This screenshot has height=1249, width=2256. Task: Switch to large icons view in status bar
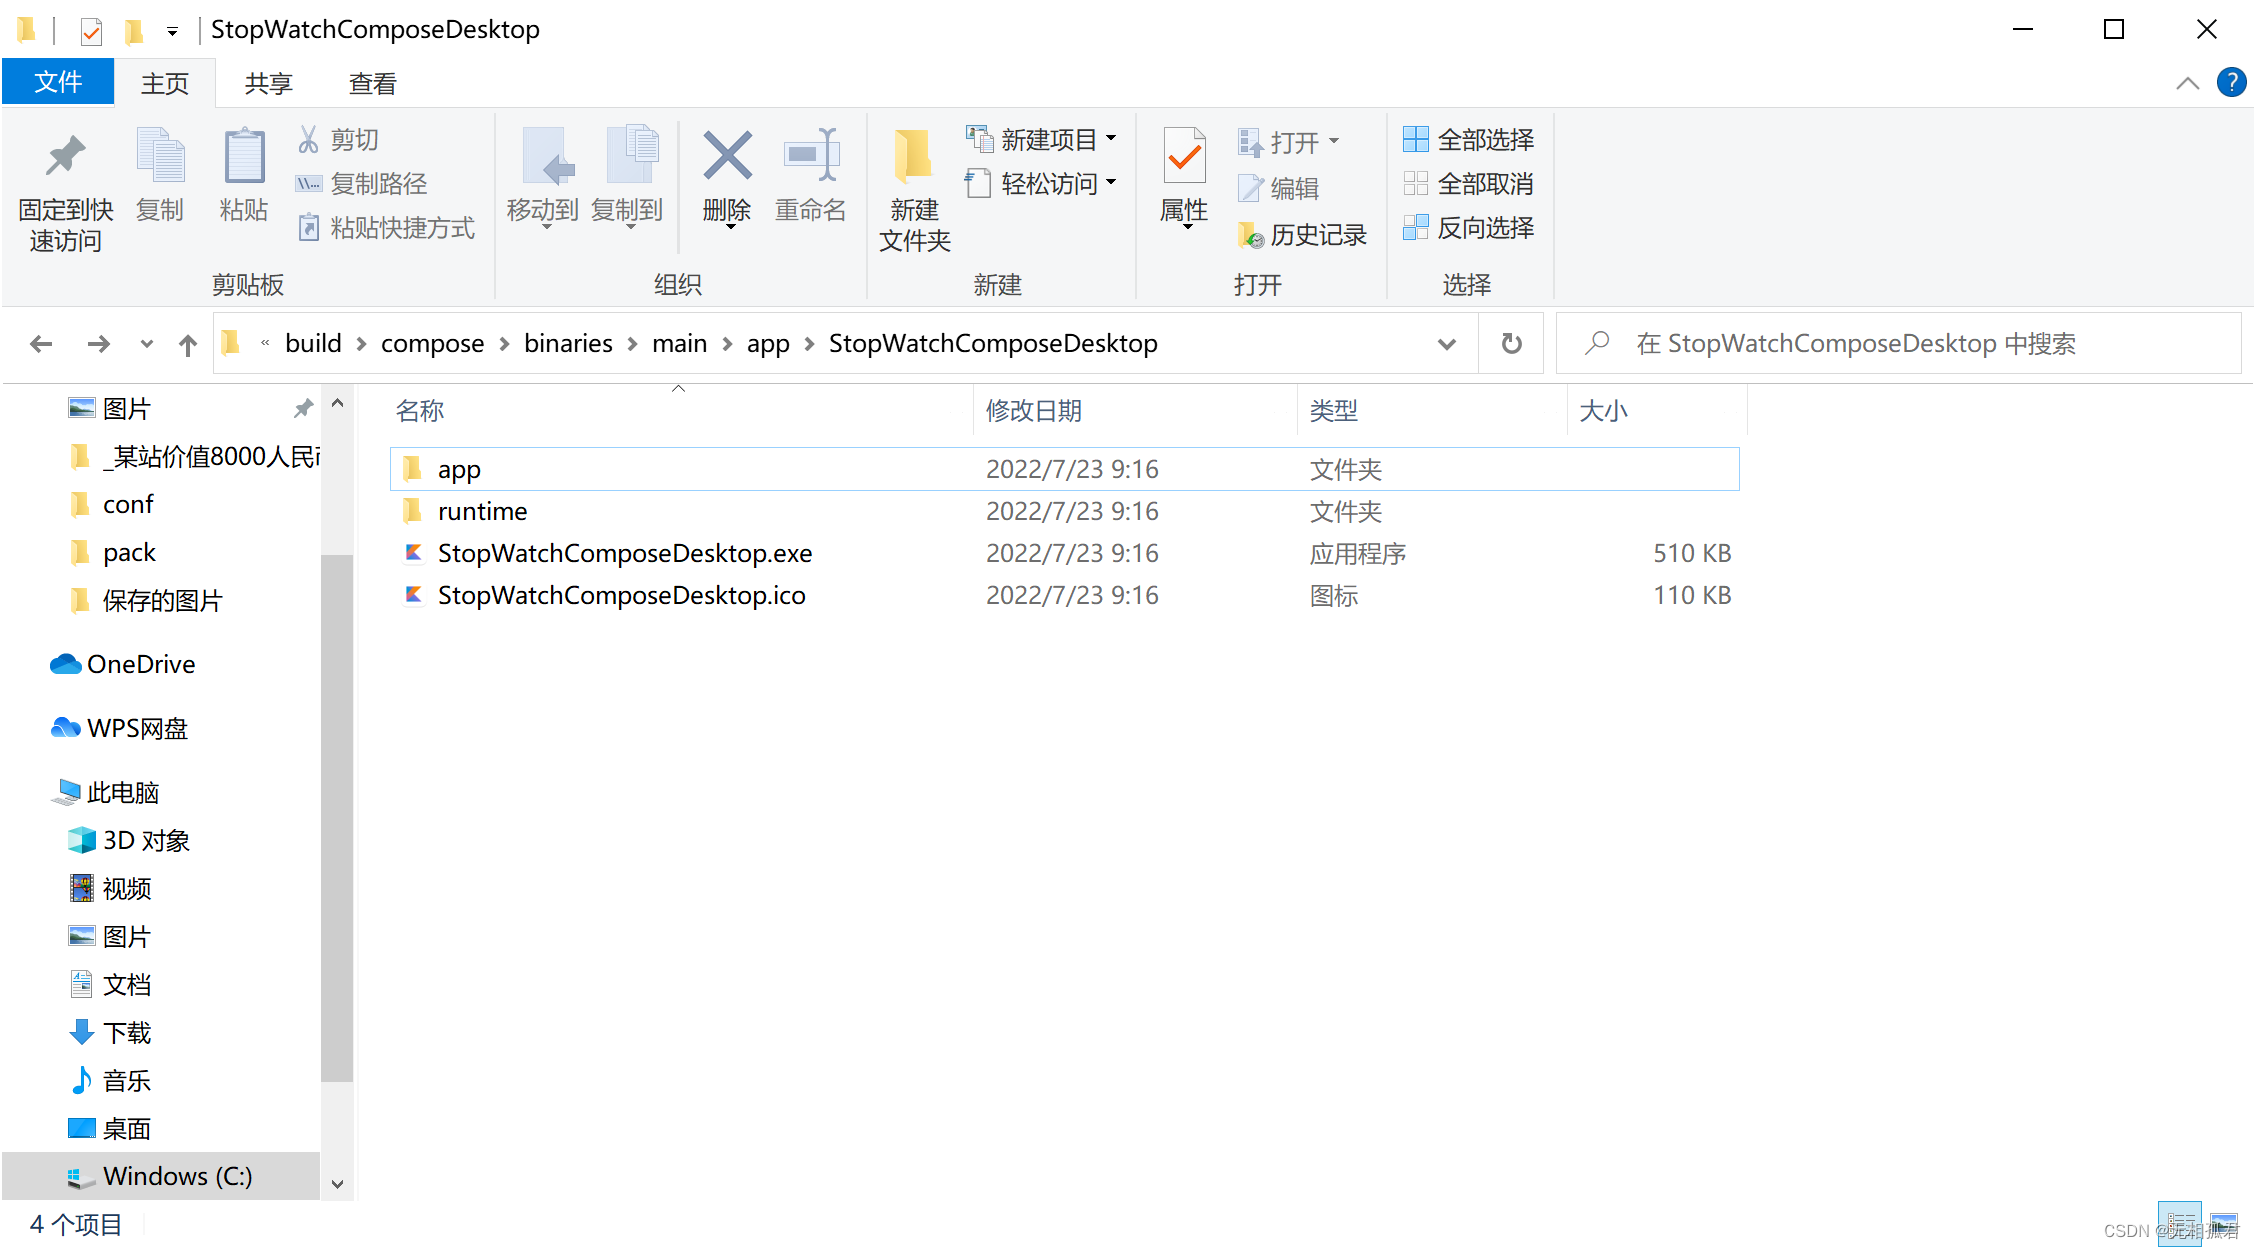pyautogui.click(x=2225, y=1225)
